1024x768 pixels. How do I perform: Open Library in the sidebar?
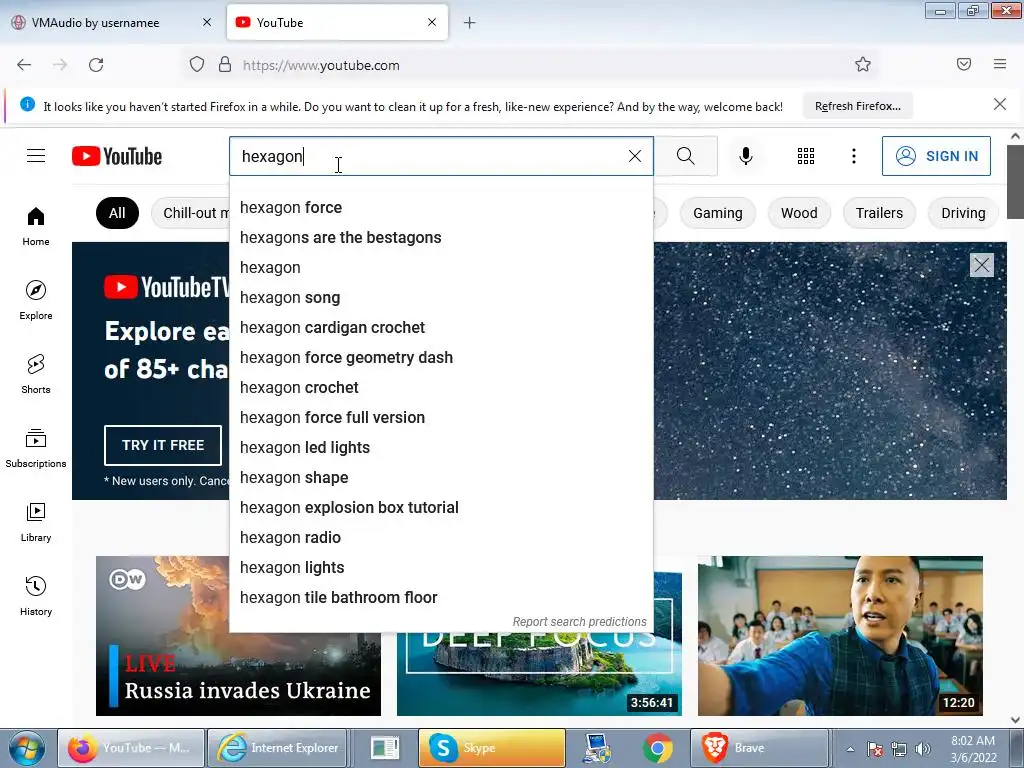(x=36, y=522)
